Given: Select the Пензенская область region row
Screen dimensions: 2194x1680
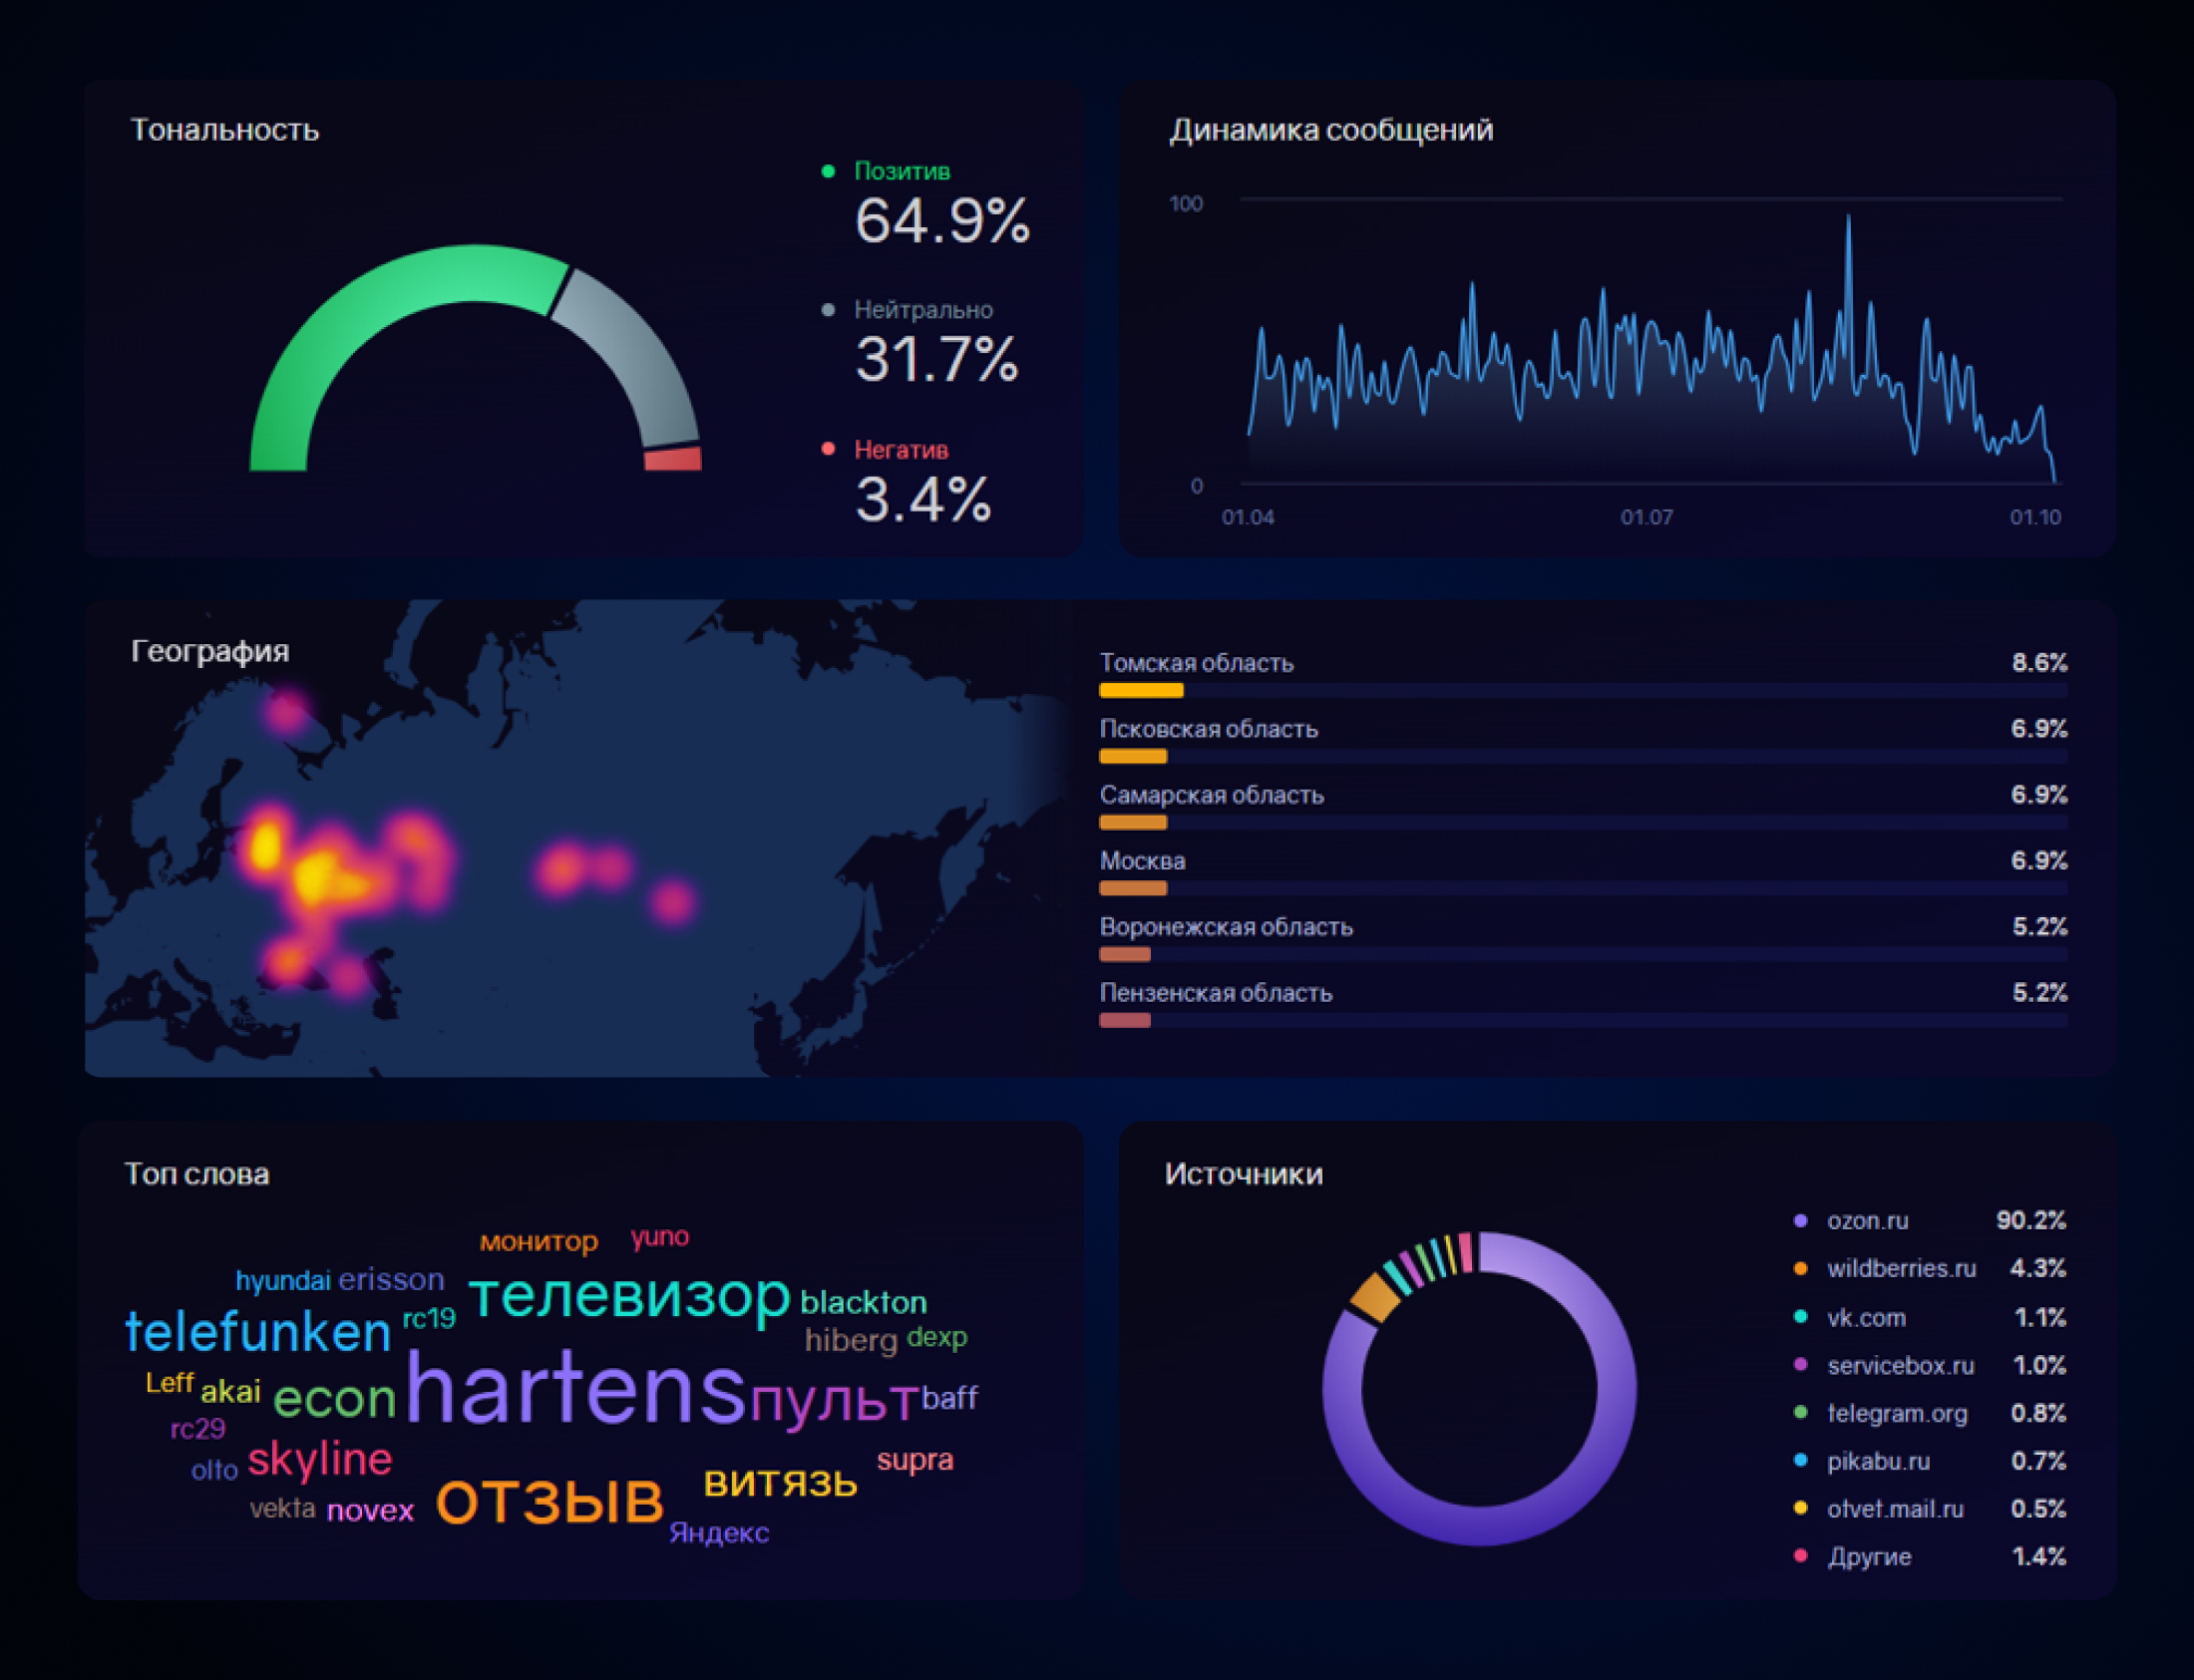Looking at the screenshot, I should click(x=1583, y=1005).
